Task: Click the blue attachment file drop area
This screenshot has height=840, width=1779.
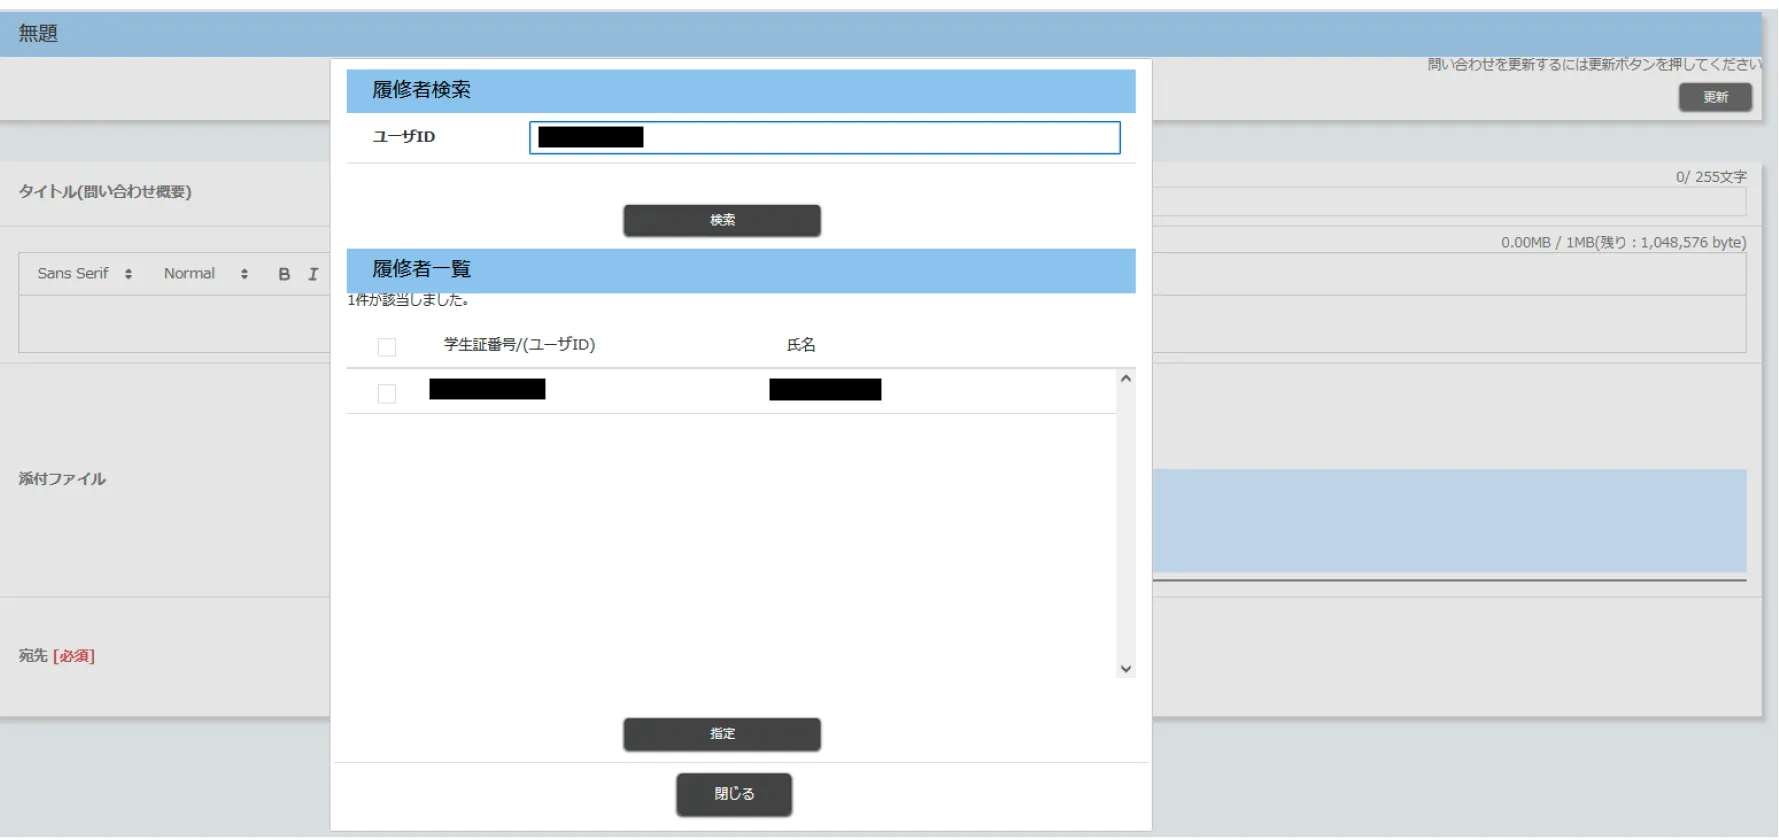Action: (1448, 520)
